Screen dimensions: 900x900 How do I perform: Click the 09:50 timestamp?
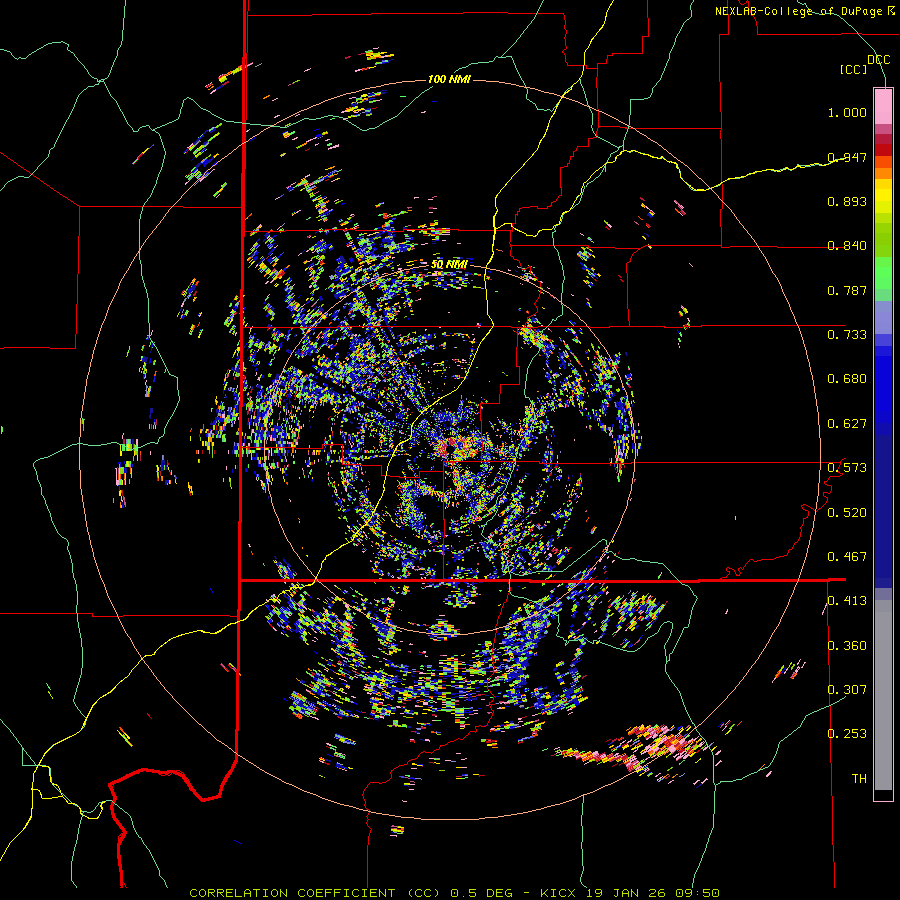pos(697,893)
